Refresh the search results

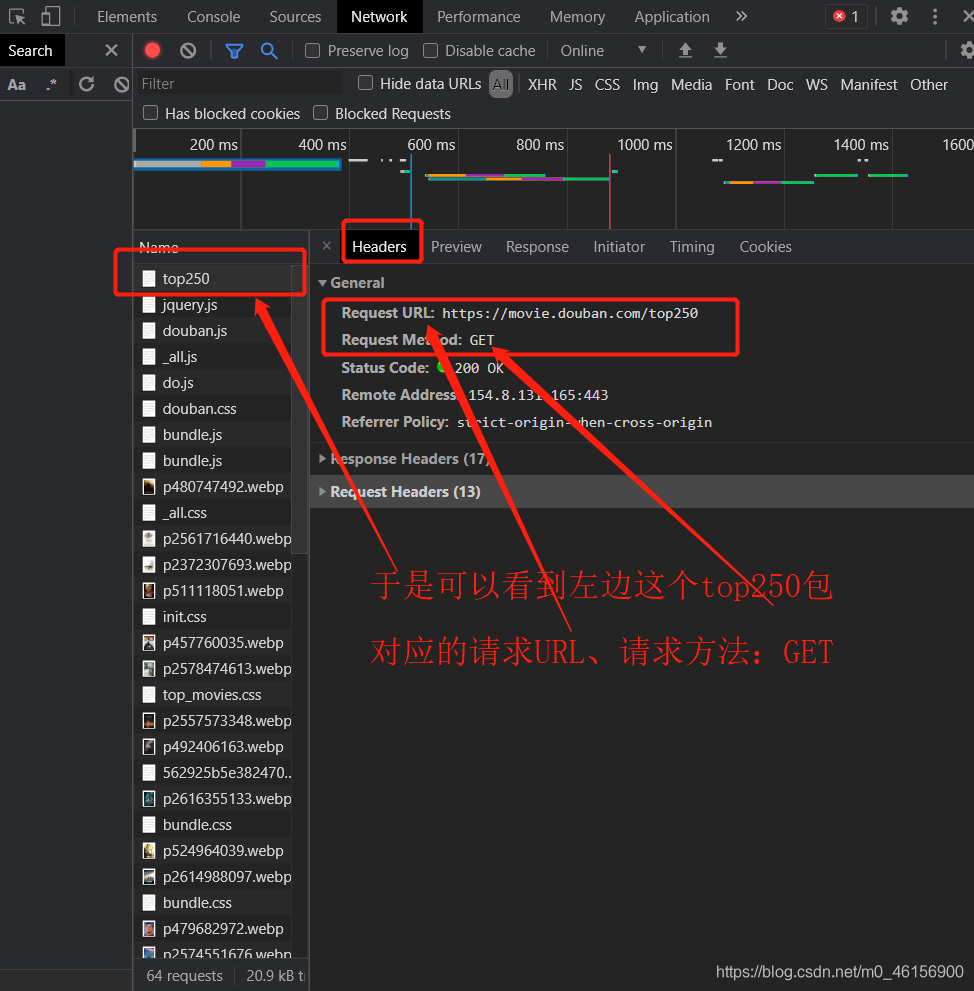[x=87, y=83]
